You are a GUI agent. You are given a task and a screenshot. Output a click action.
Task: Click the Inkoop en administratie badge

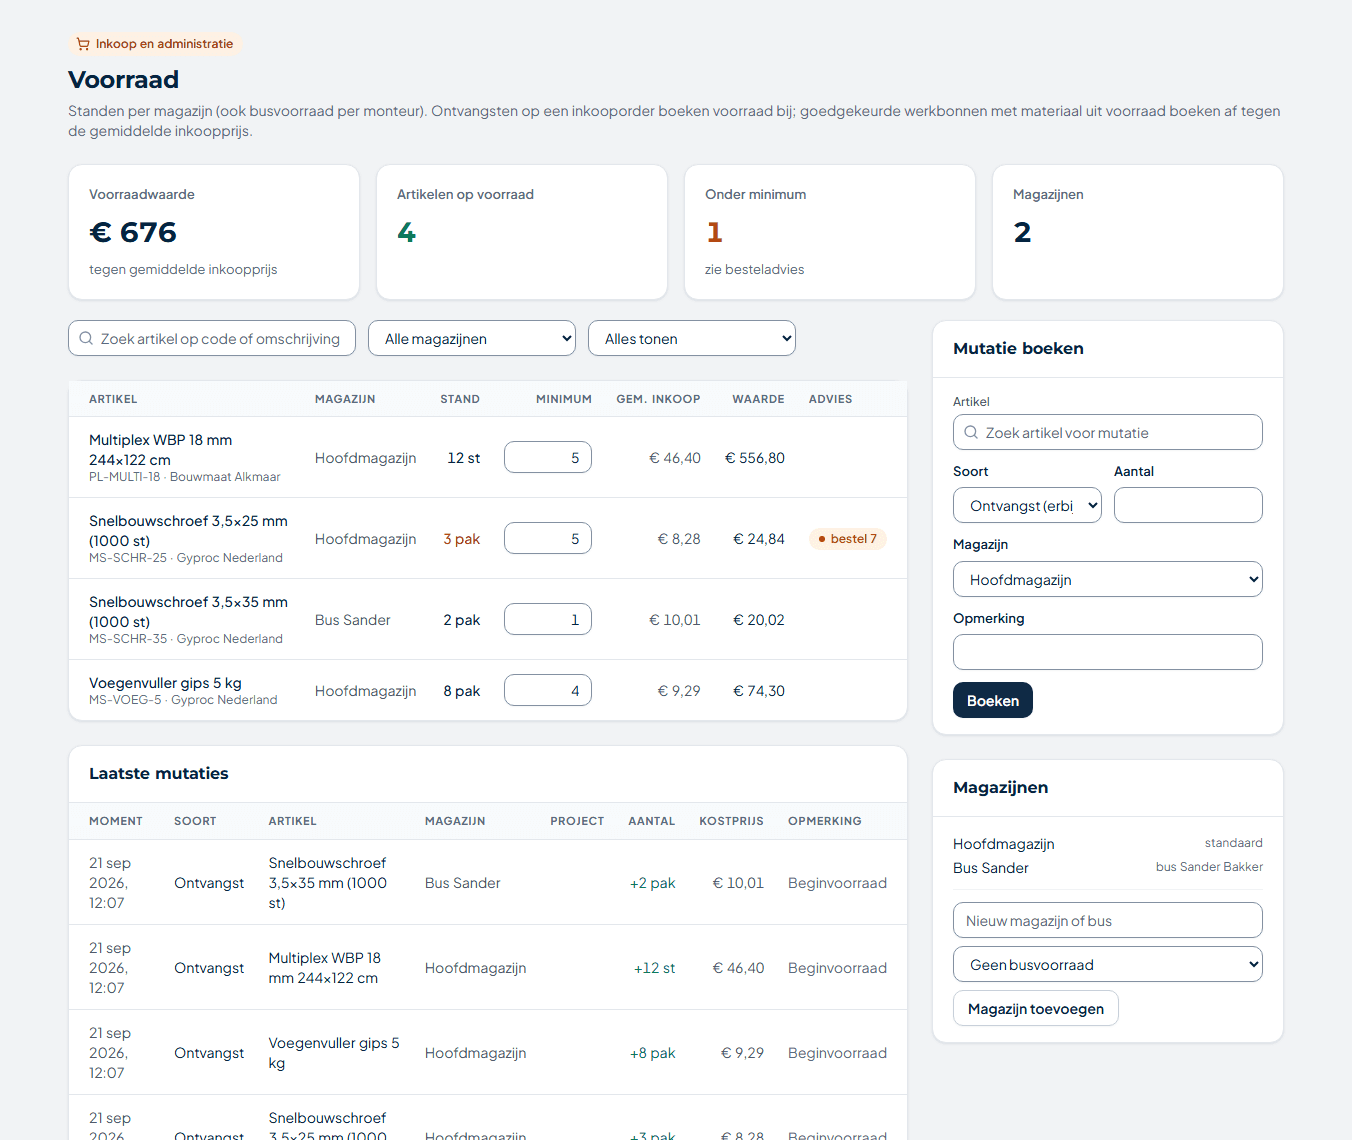click(155, 44)
